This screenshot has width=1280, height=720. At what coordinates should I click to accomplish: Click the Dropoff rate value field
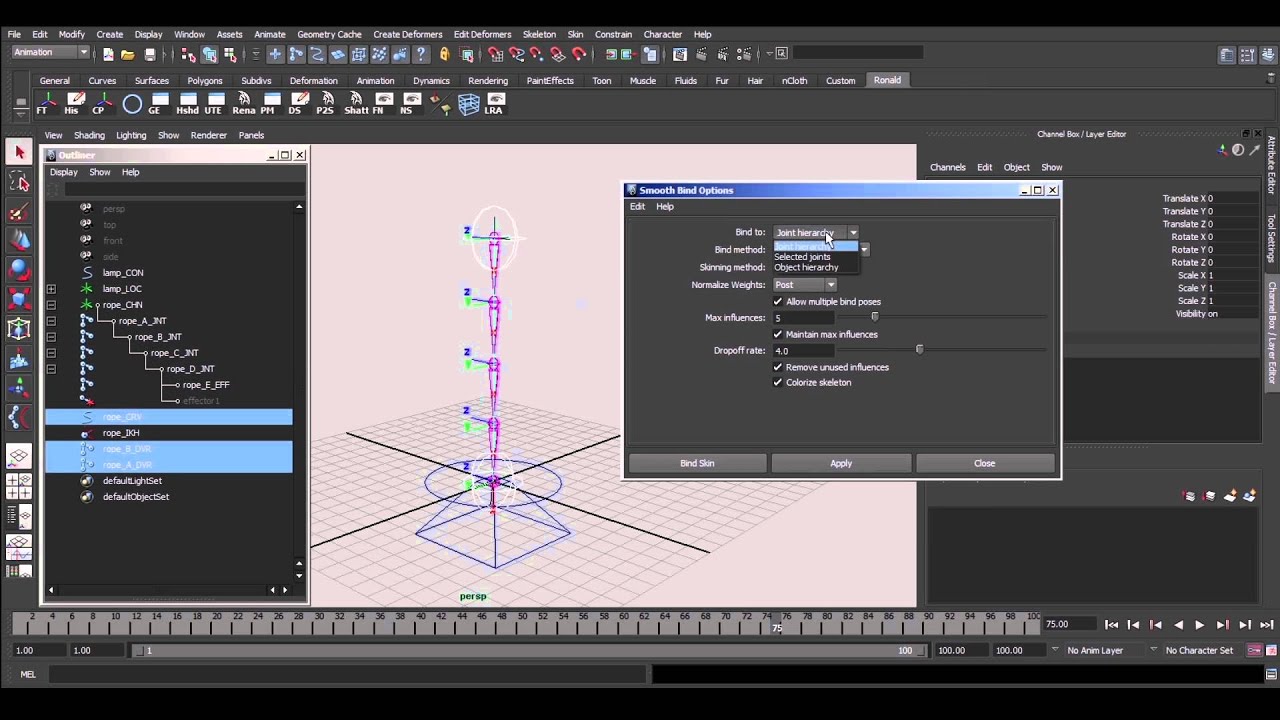coord(803,351)
